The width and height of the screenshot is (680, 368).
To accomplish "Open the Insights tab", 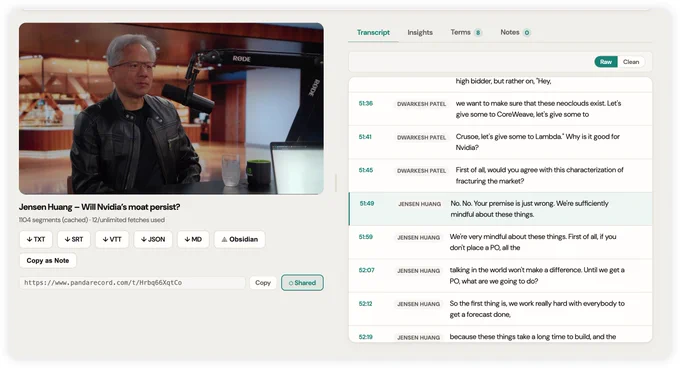I will [x=420, y=33].
